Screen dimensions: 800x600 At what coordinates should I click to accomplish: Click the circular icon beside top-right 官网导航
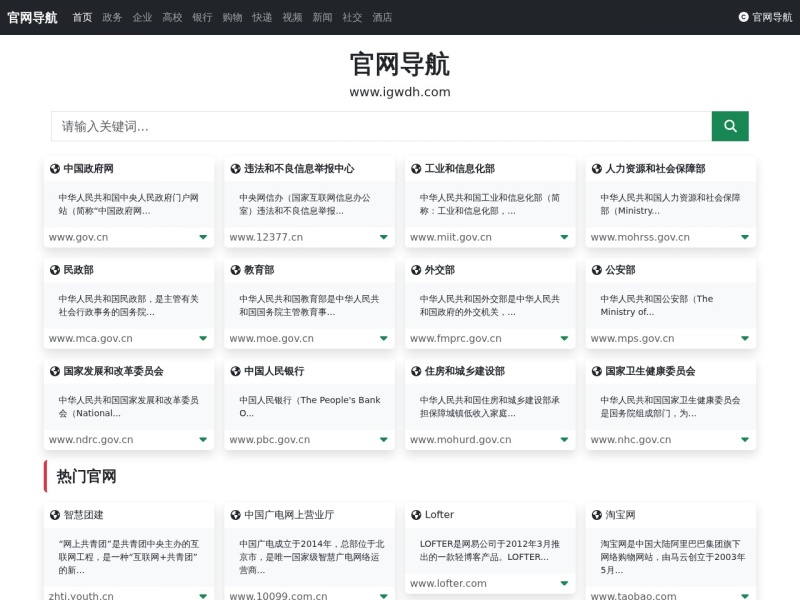pos(743,17)
